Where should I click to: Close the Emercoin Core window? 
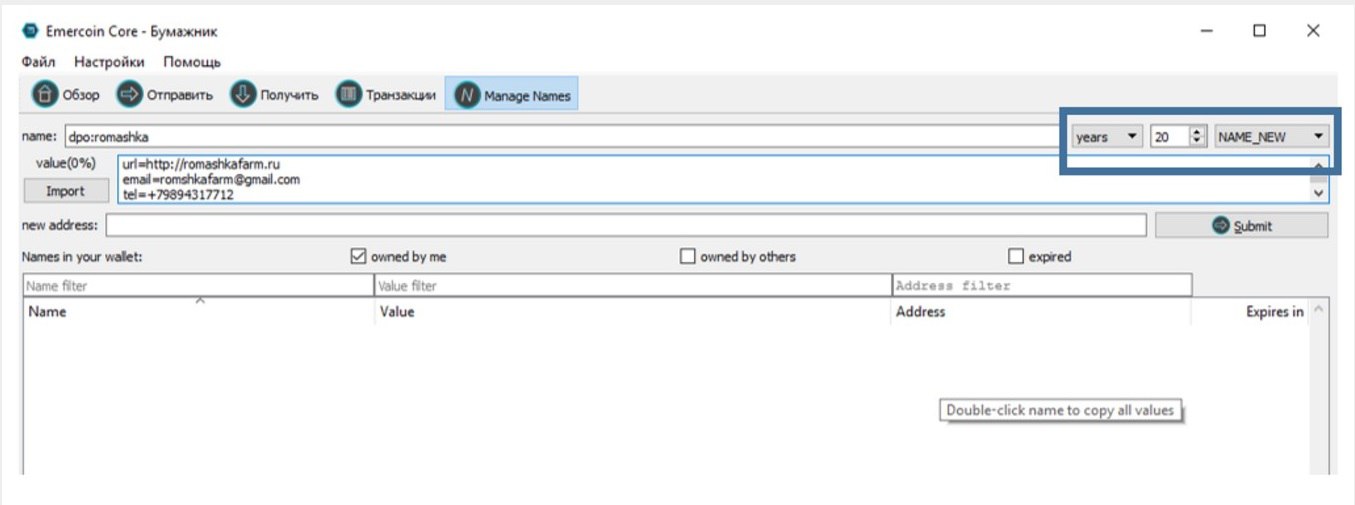1313,31
